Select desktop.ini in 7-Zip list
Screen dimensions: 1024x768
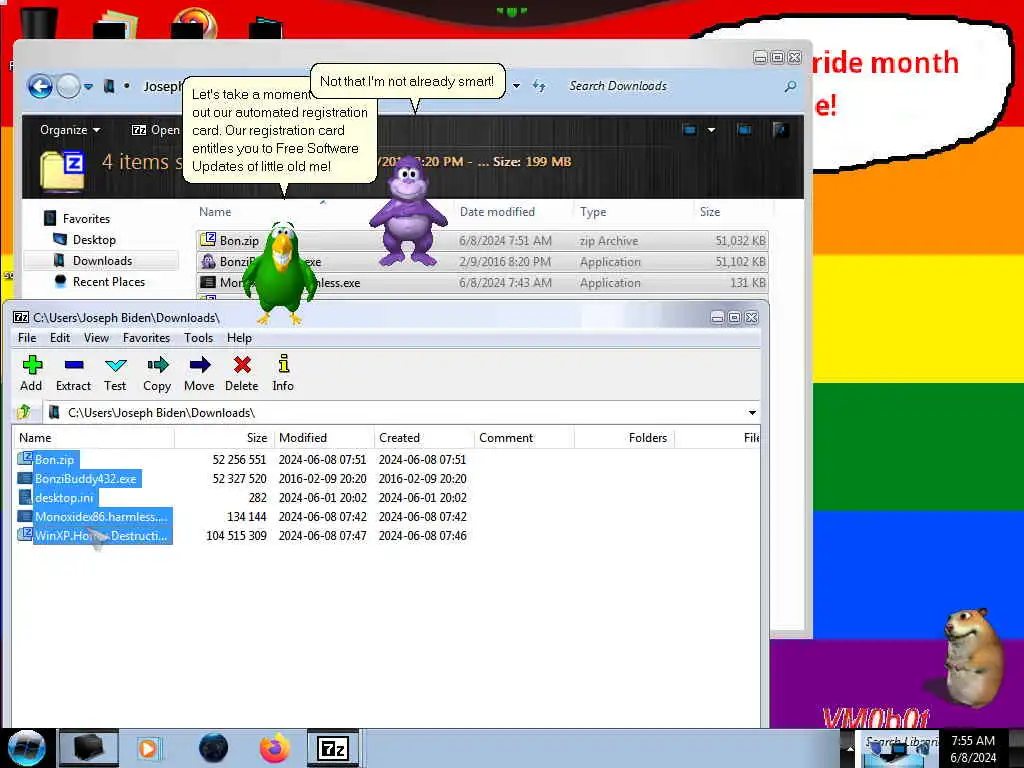(64, 498)
